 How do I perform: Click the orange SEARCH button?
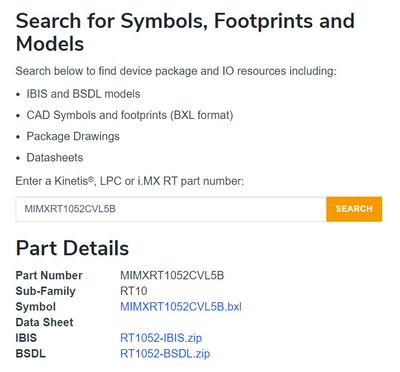(354, 209)
